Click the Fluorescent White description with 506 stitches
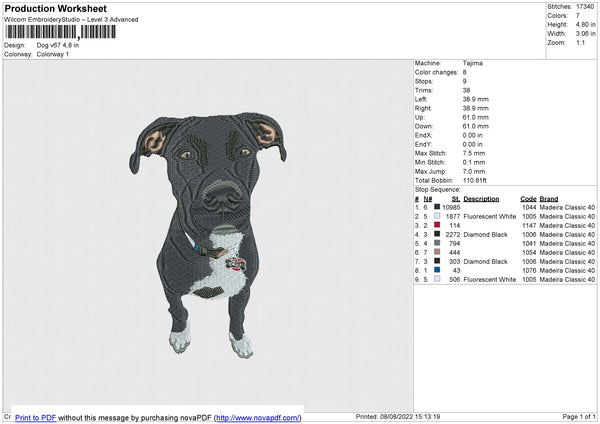 [x=488, y=279]
